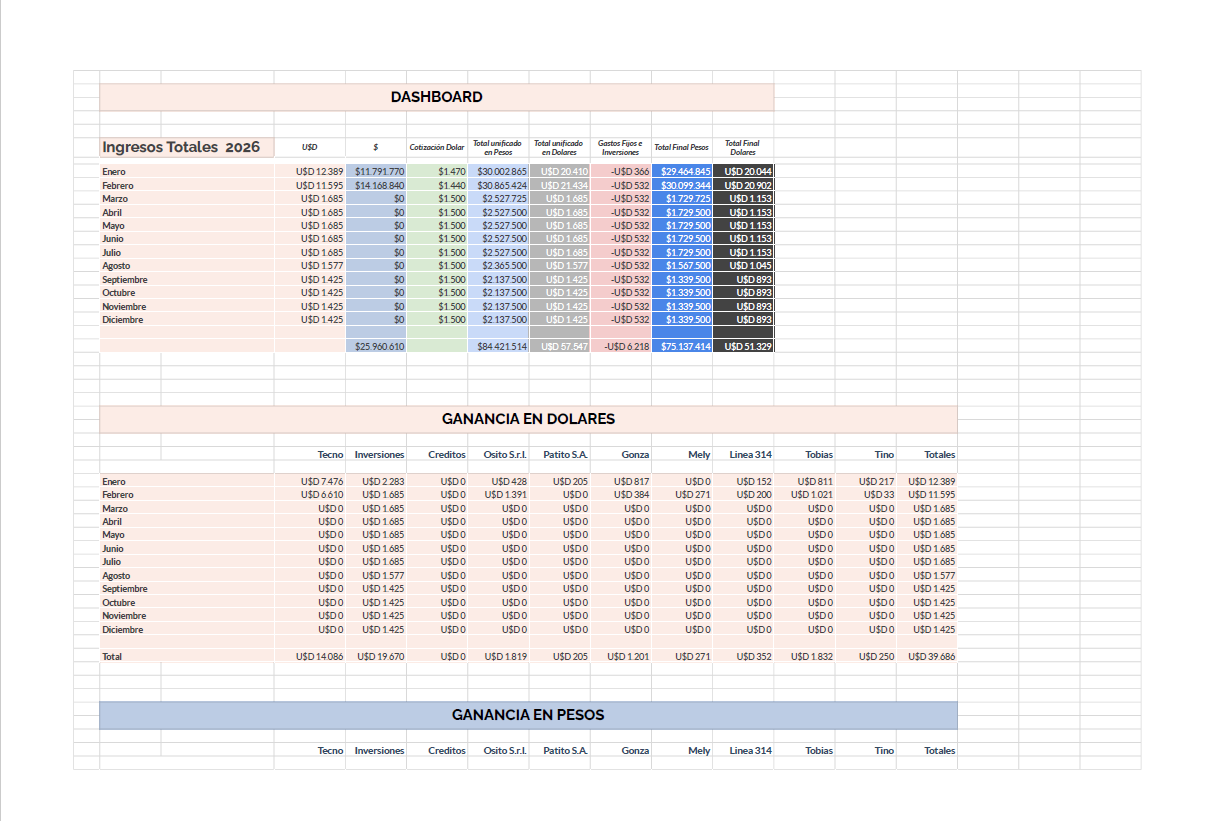The image size is (1211, 821).
Task: Click the Osito S.r.l. column header
Action: coord(502,454)
